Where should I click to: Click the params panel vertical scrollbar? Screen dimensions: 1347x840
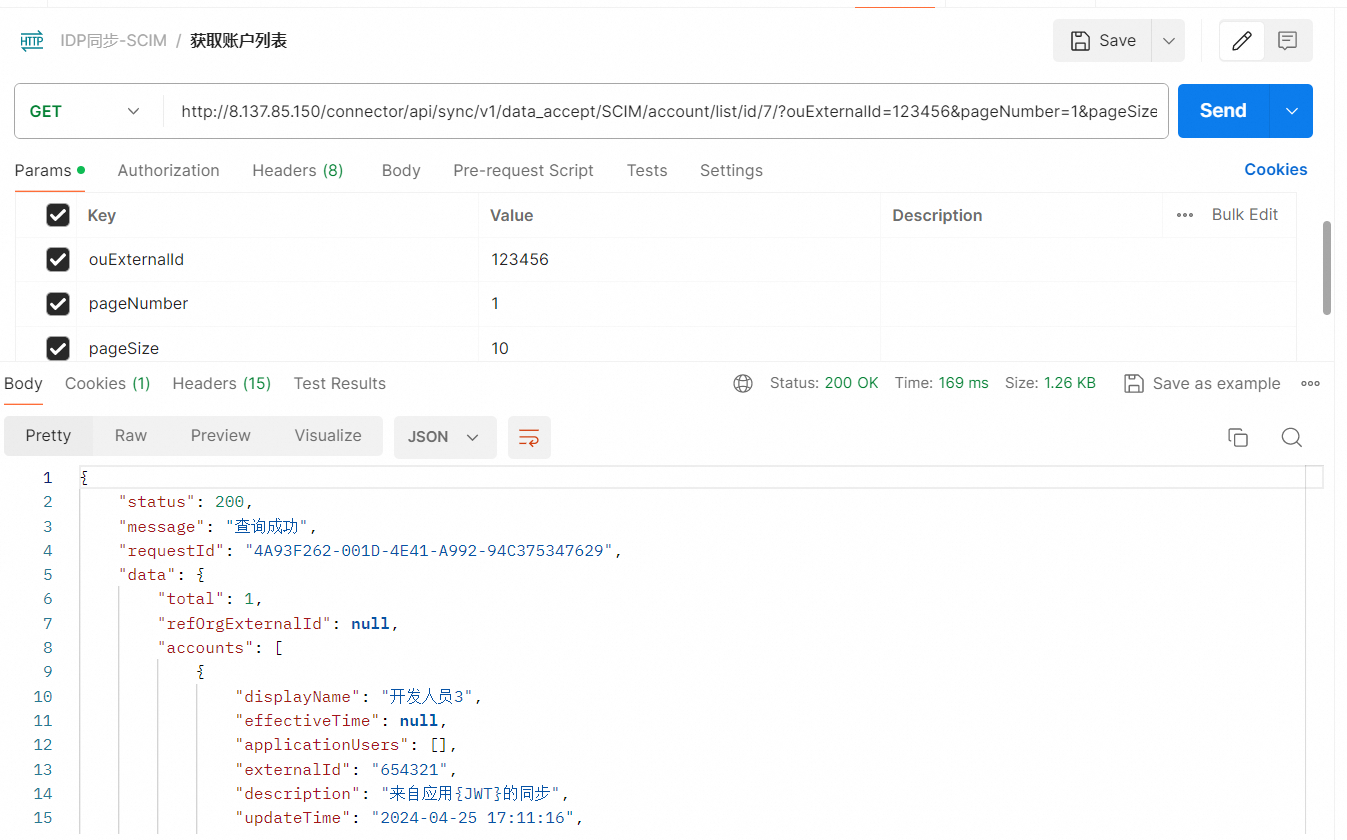[1327, 268]
